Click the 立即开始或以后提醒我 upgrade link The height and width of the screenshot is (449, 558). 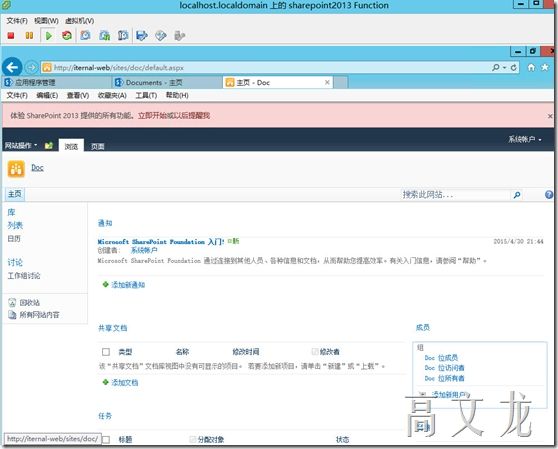[174, 116]
